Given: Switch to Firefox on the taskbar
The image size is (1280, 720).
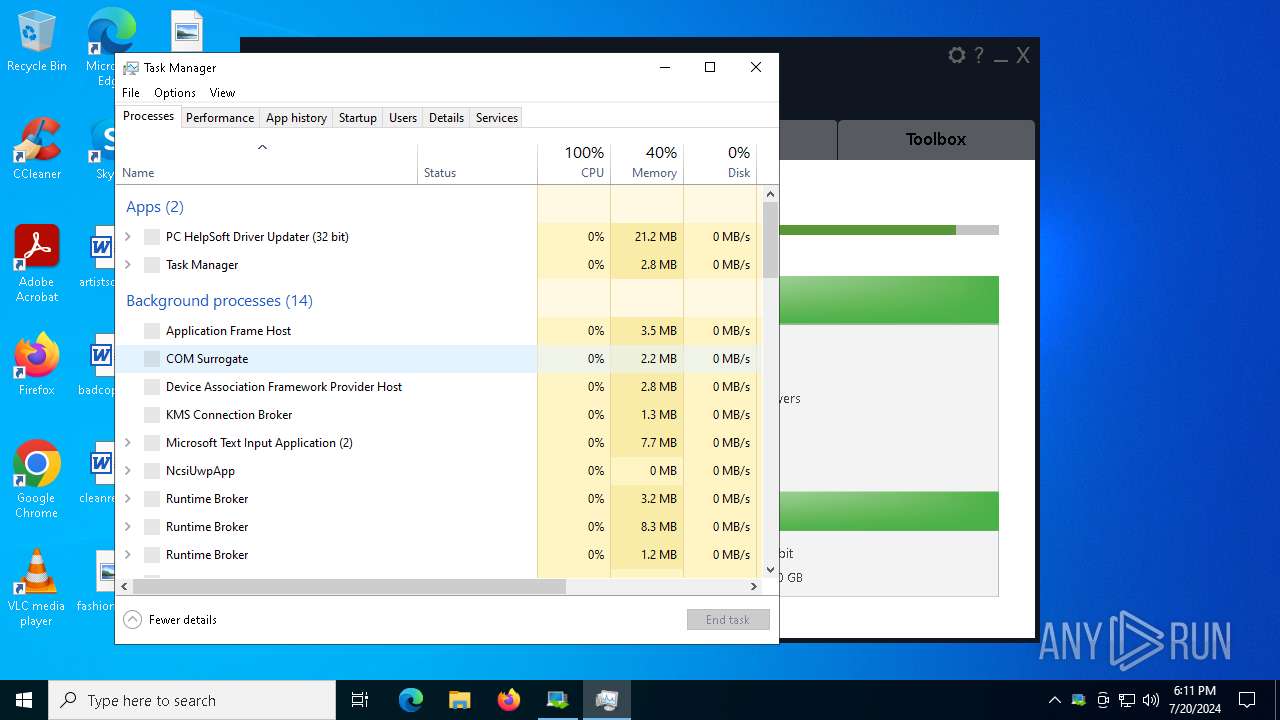Looking at the screenshot, I should click(x=509, y=700).
